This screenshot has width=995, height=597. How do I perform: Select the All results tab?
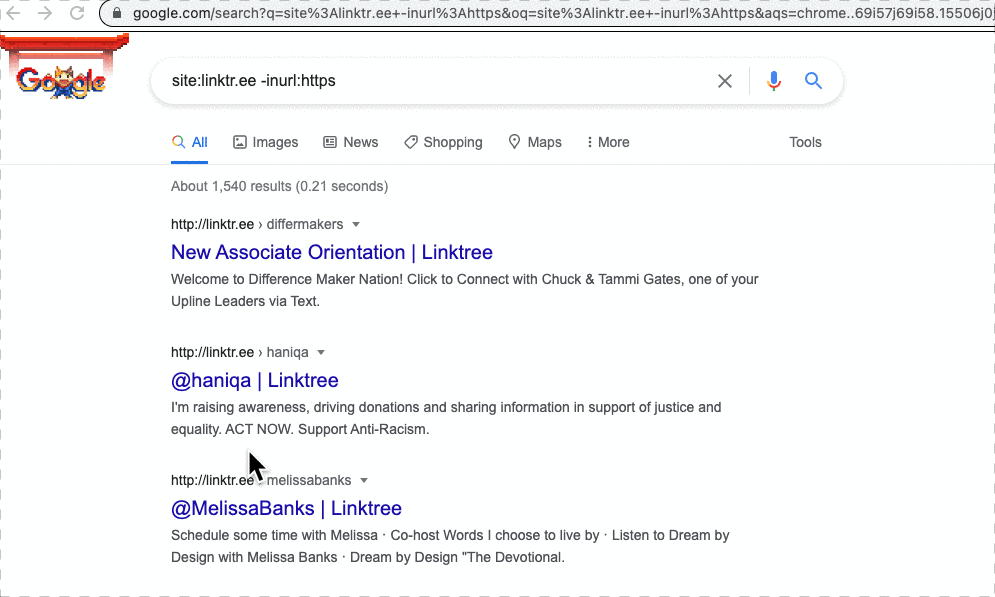[x=190, y=142]
